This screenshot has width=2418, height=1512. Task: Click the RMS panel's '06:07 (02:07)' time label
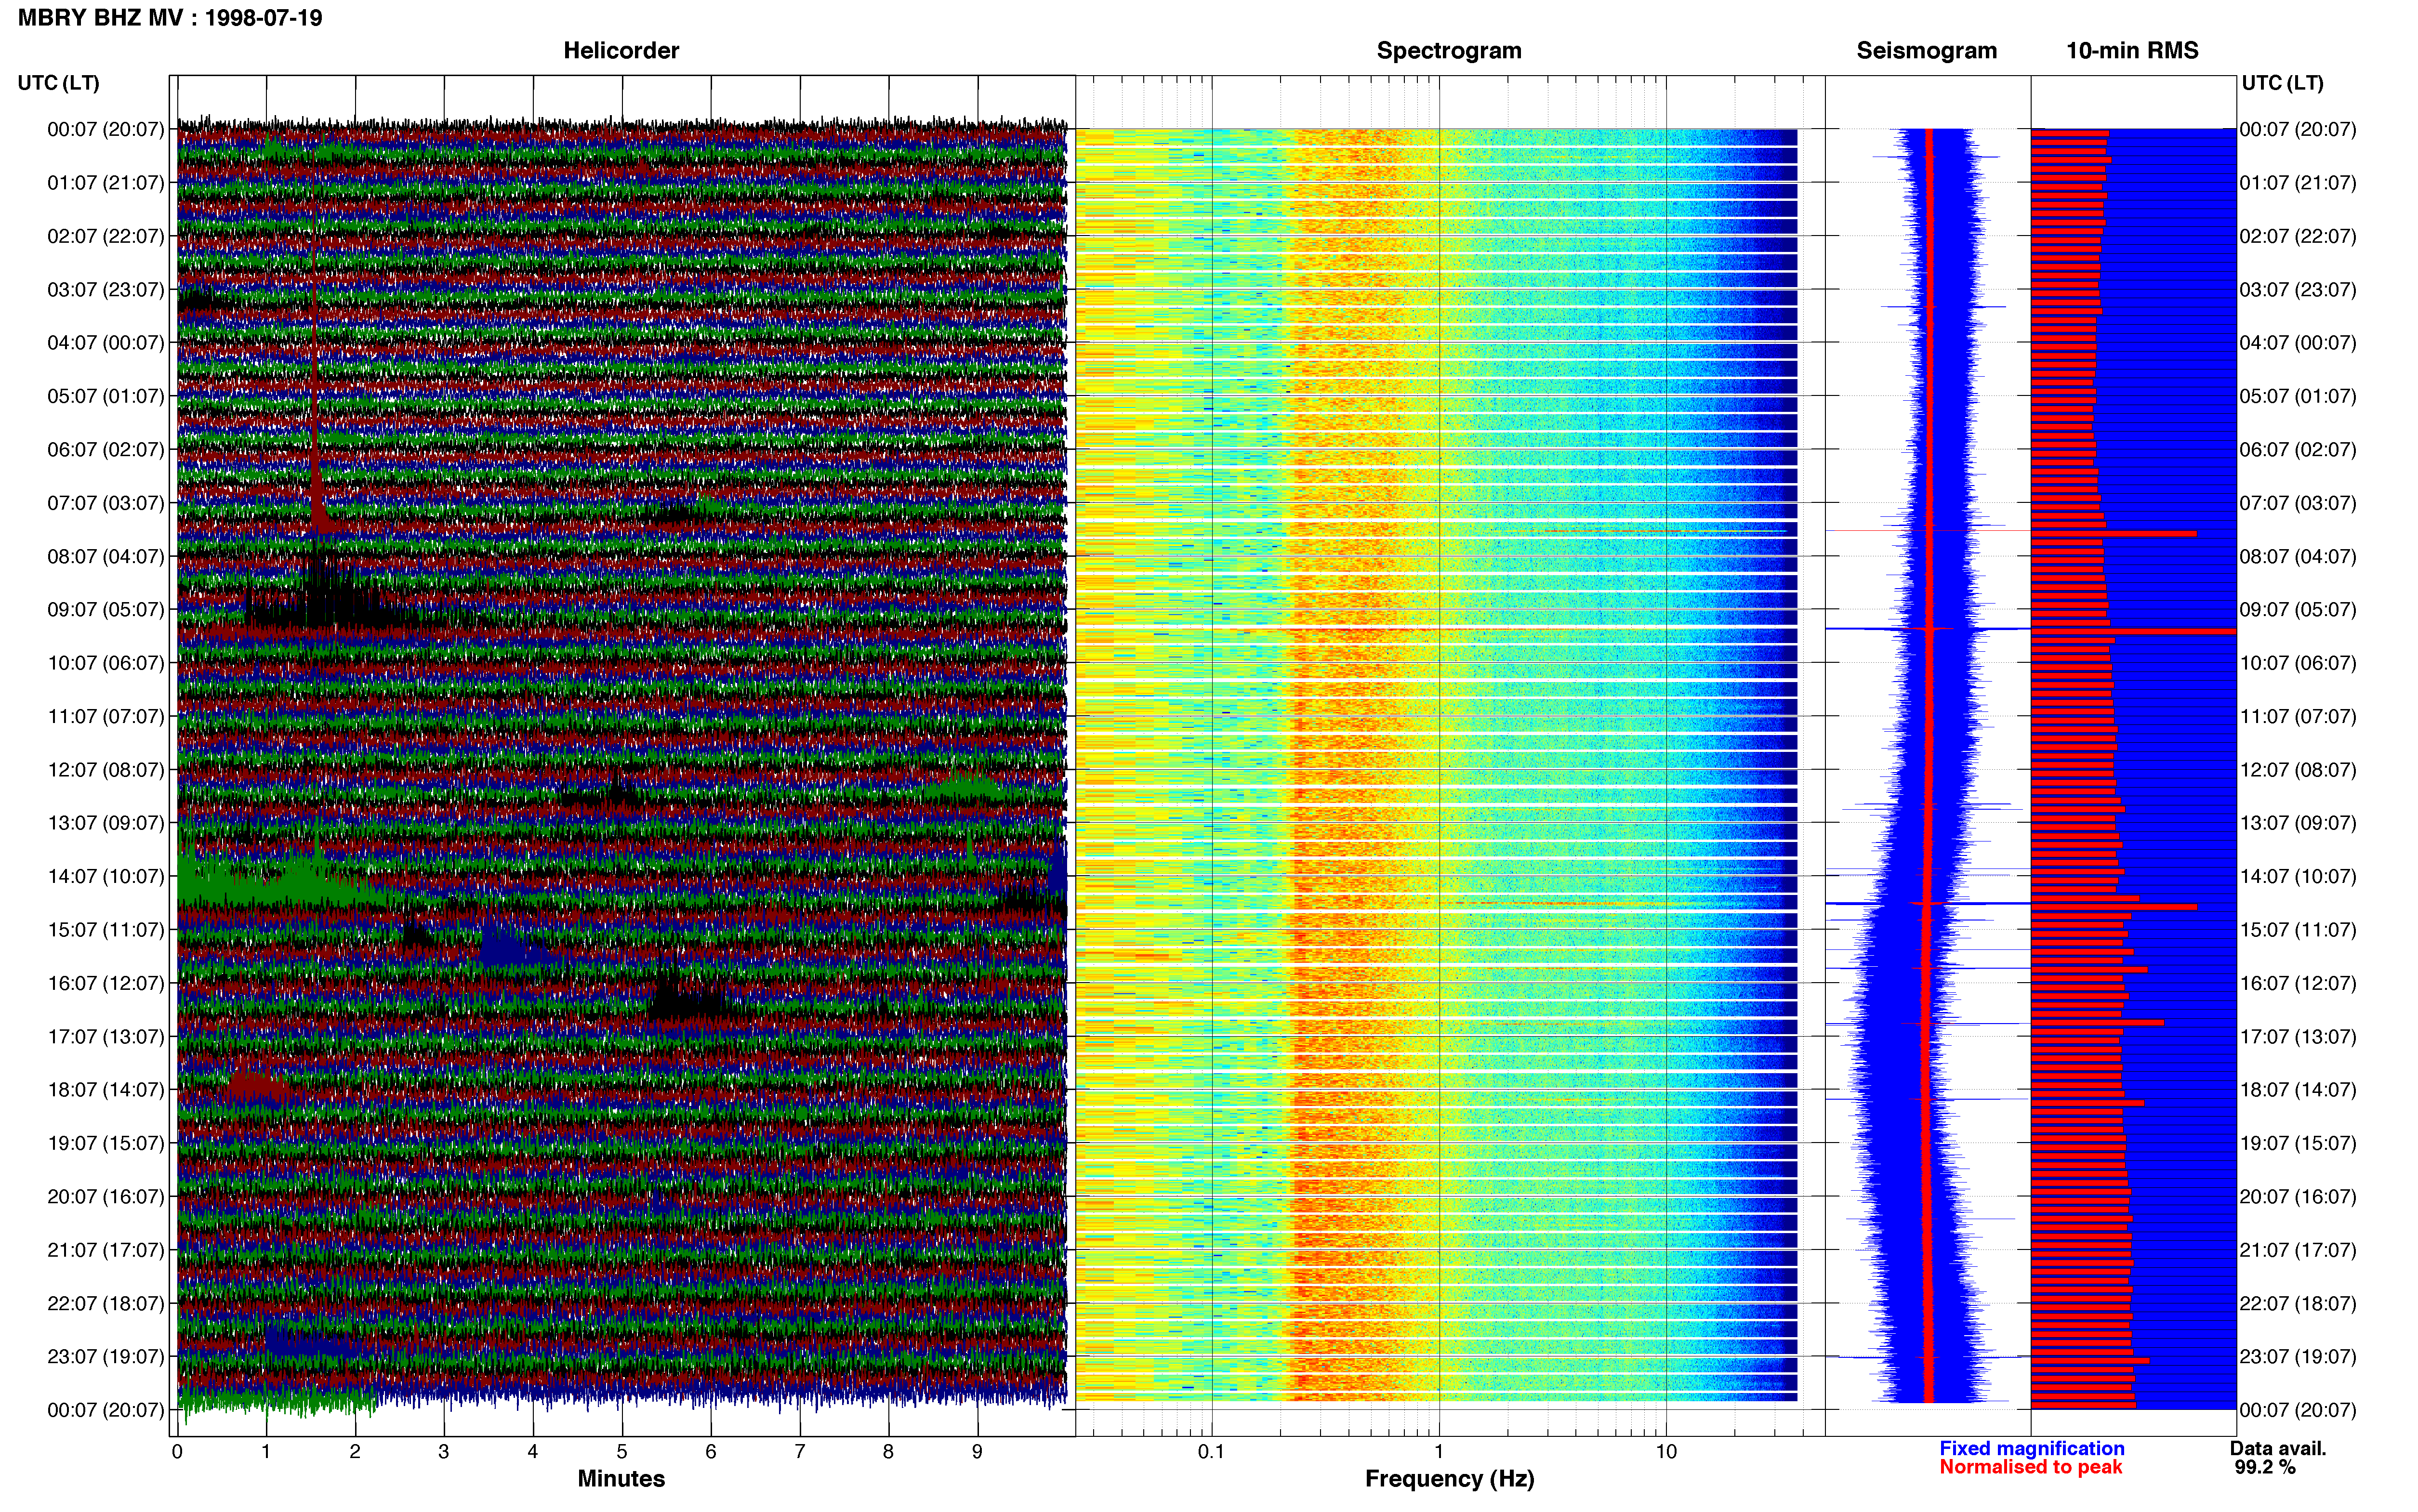click(x=2298, y=450)
